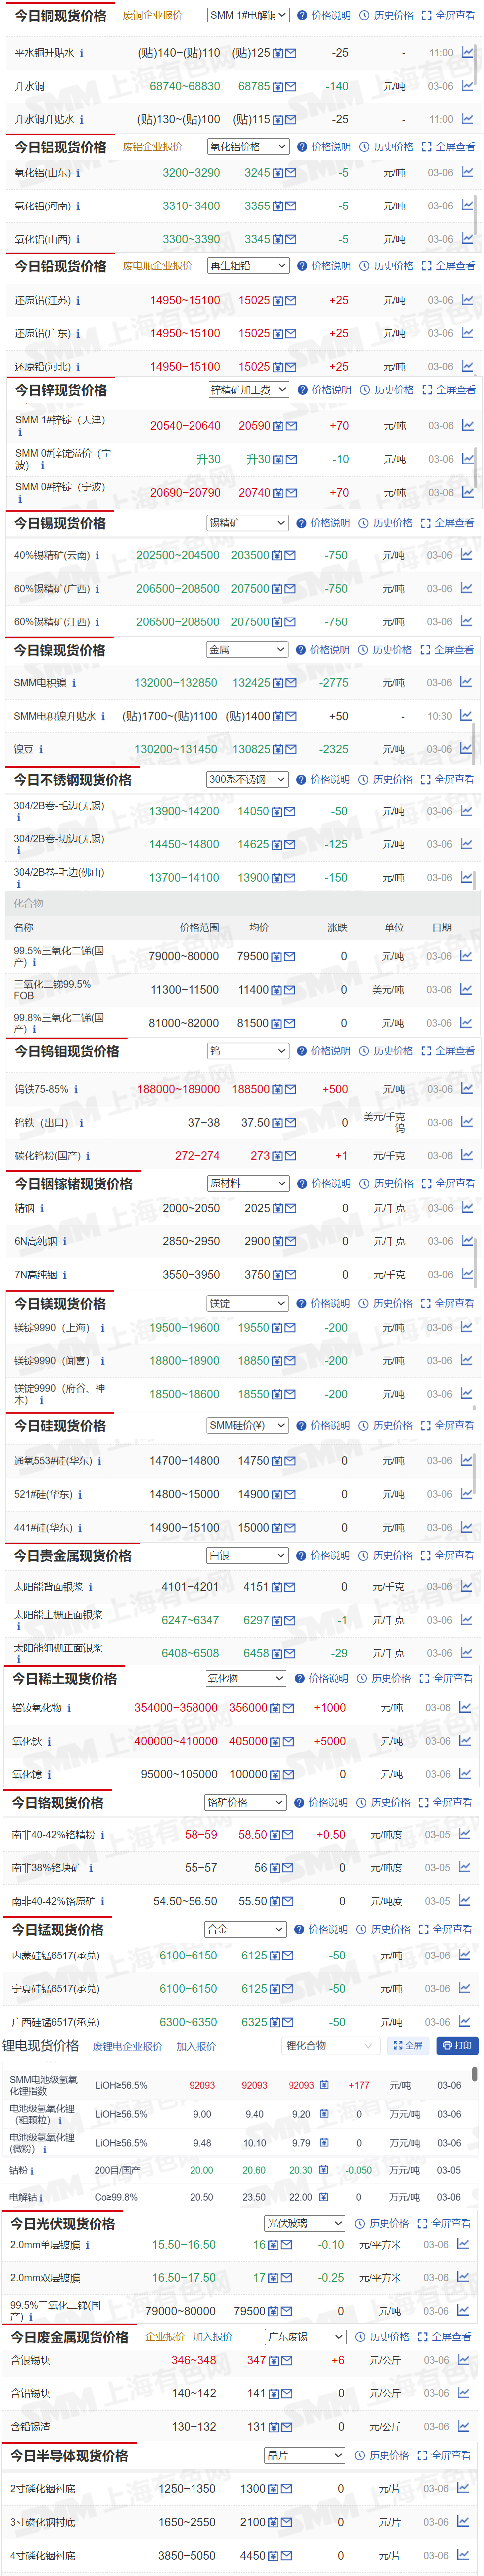Click the 打印 button in lithium section

458,2046
